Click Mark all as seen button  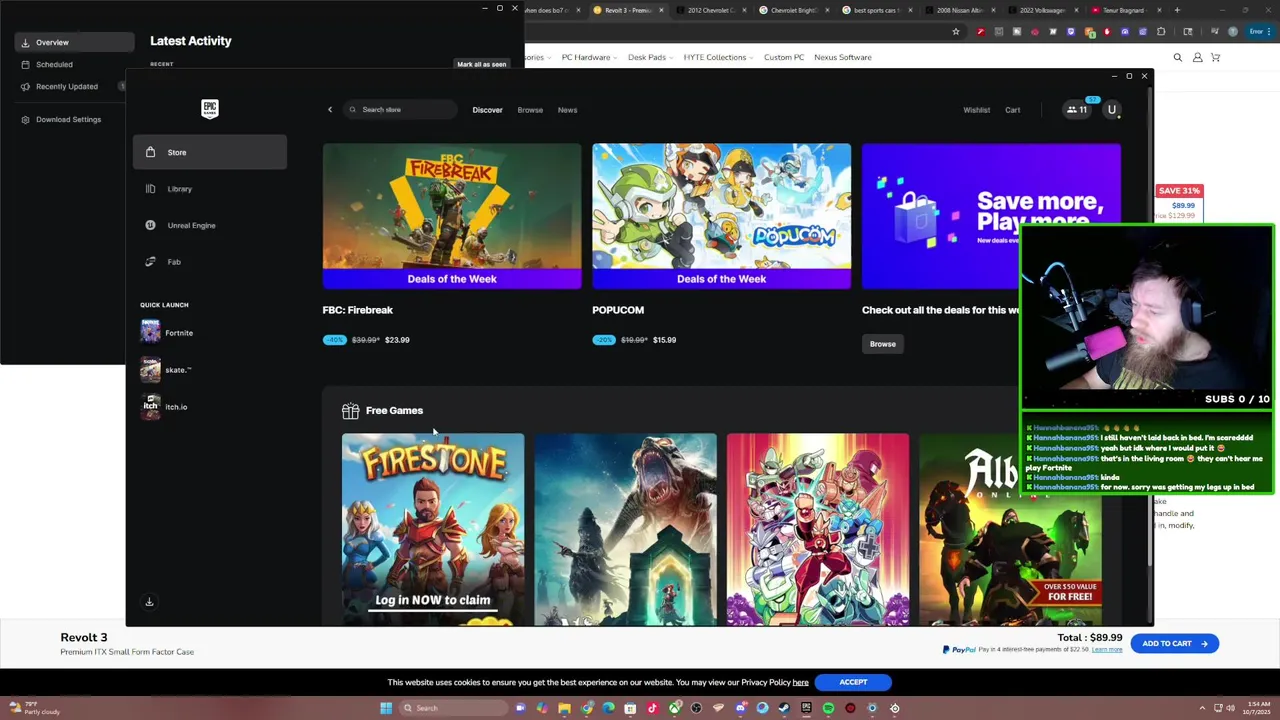pyautogui.click(x=482, y=64)
